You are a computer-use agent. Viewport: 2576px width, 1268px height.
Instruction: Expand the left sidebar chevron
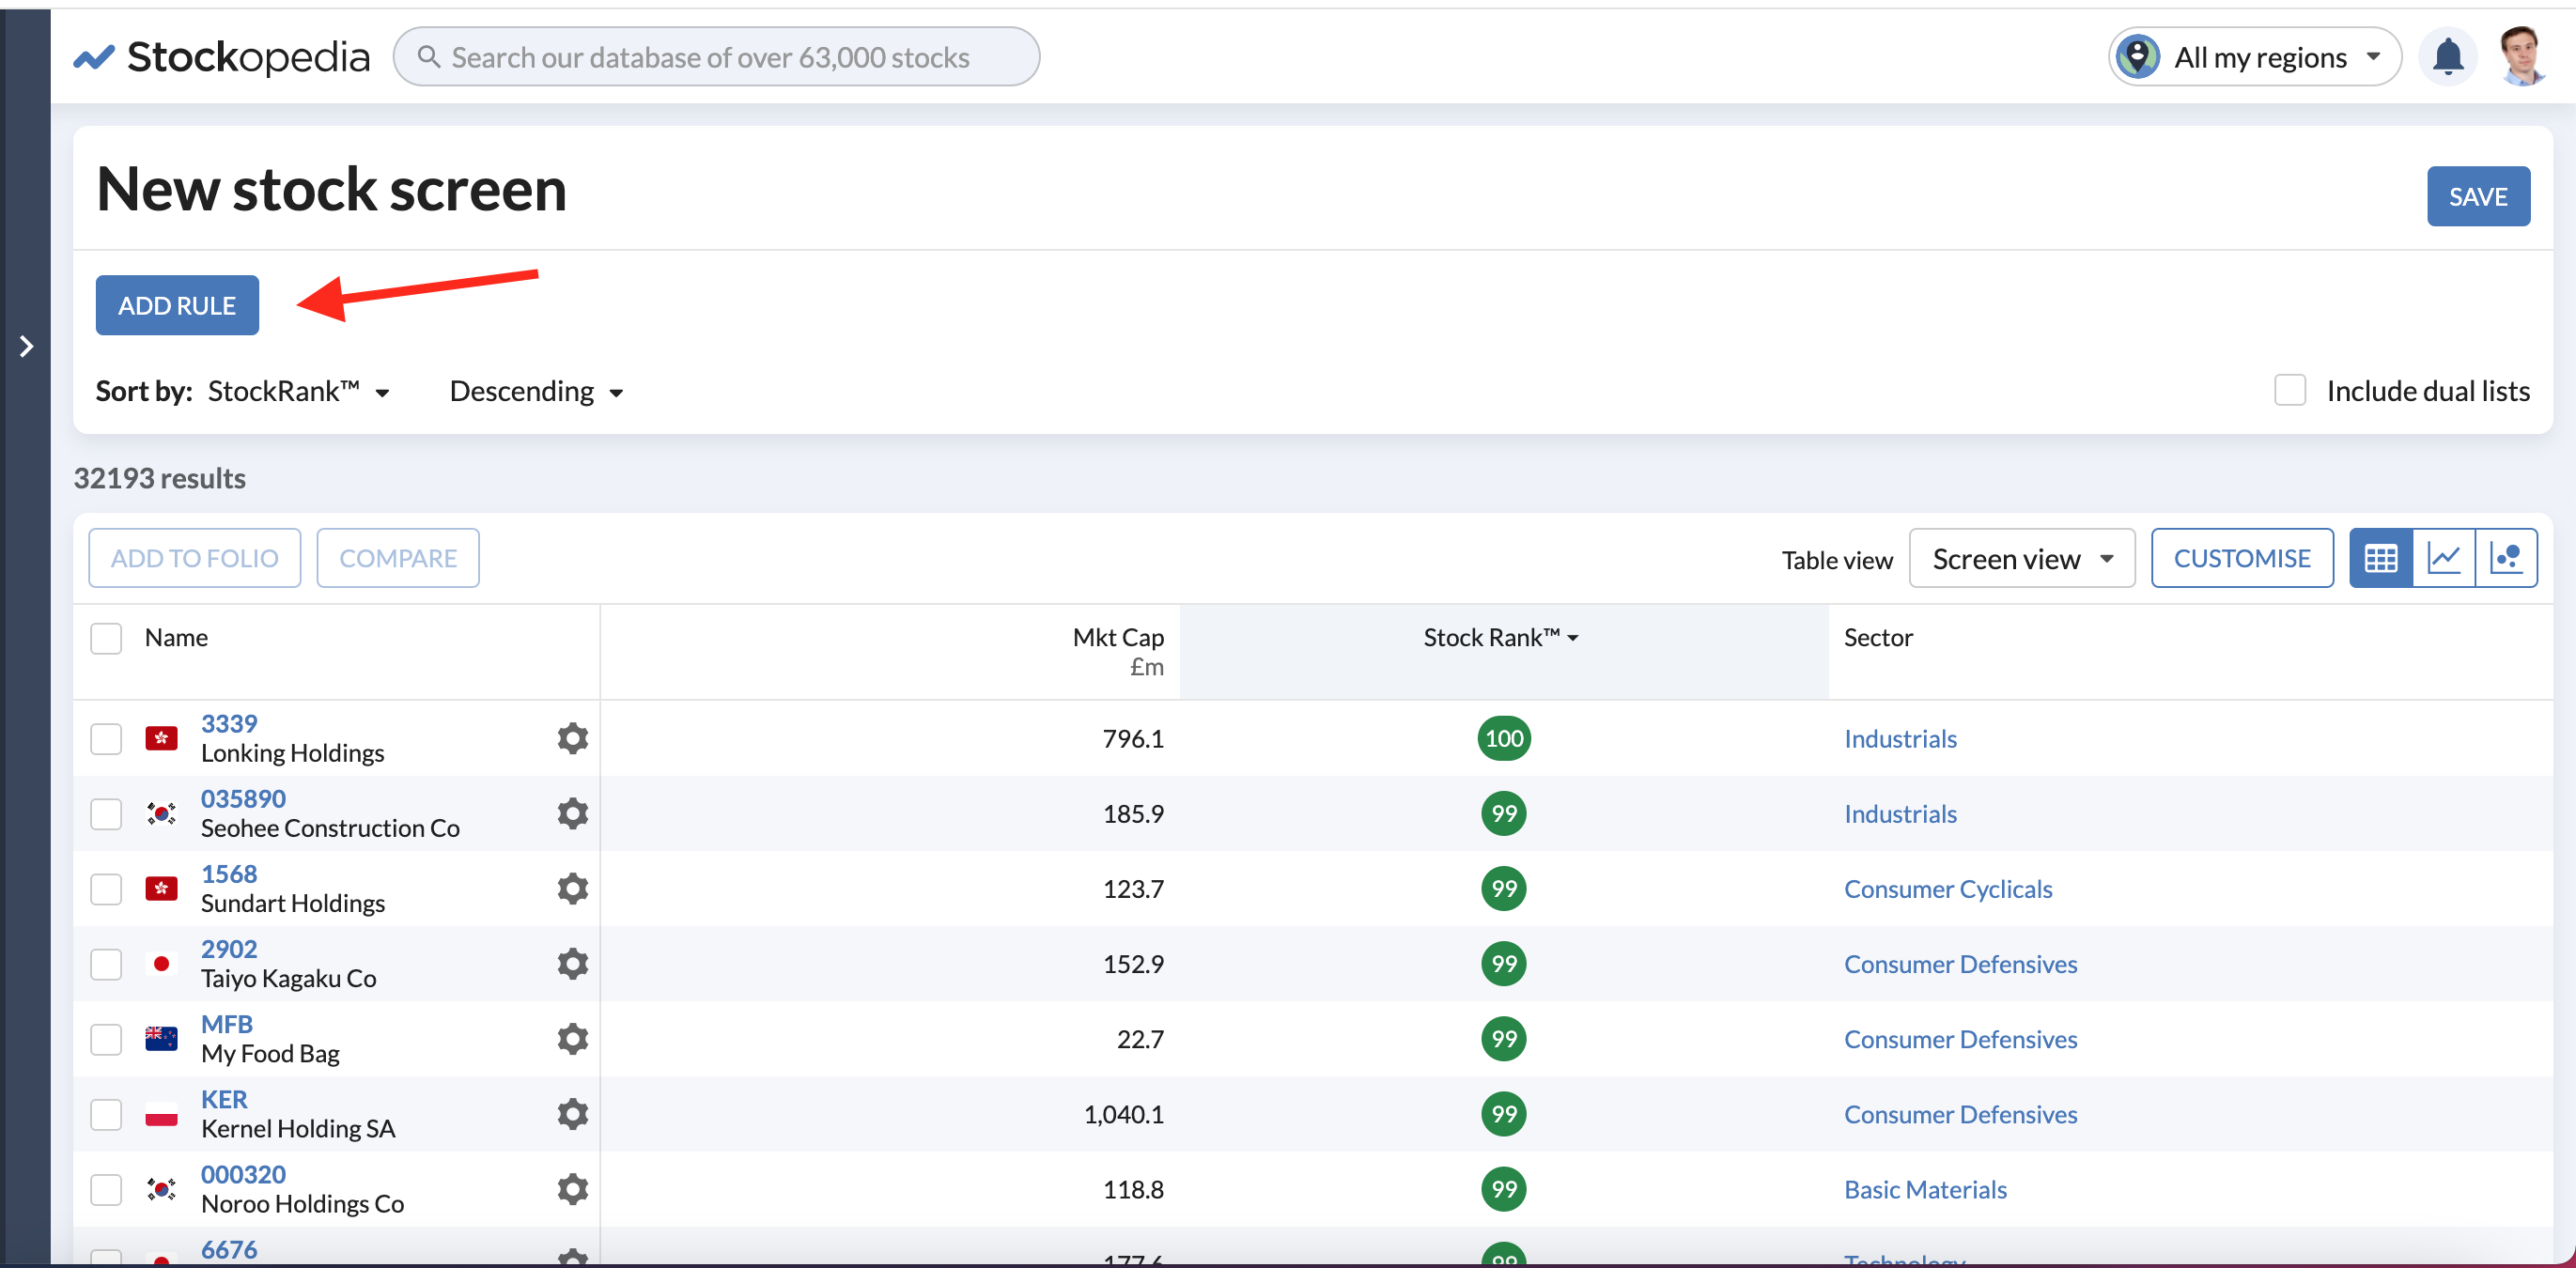(27, 346)
